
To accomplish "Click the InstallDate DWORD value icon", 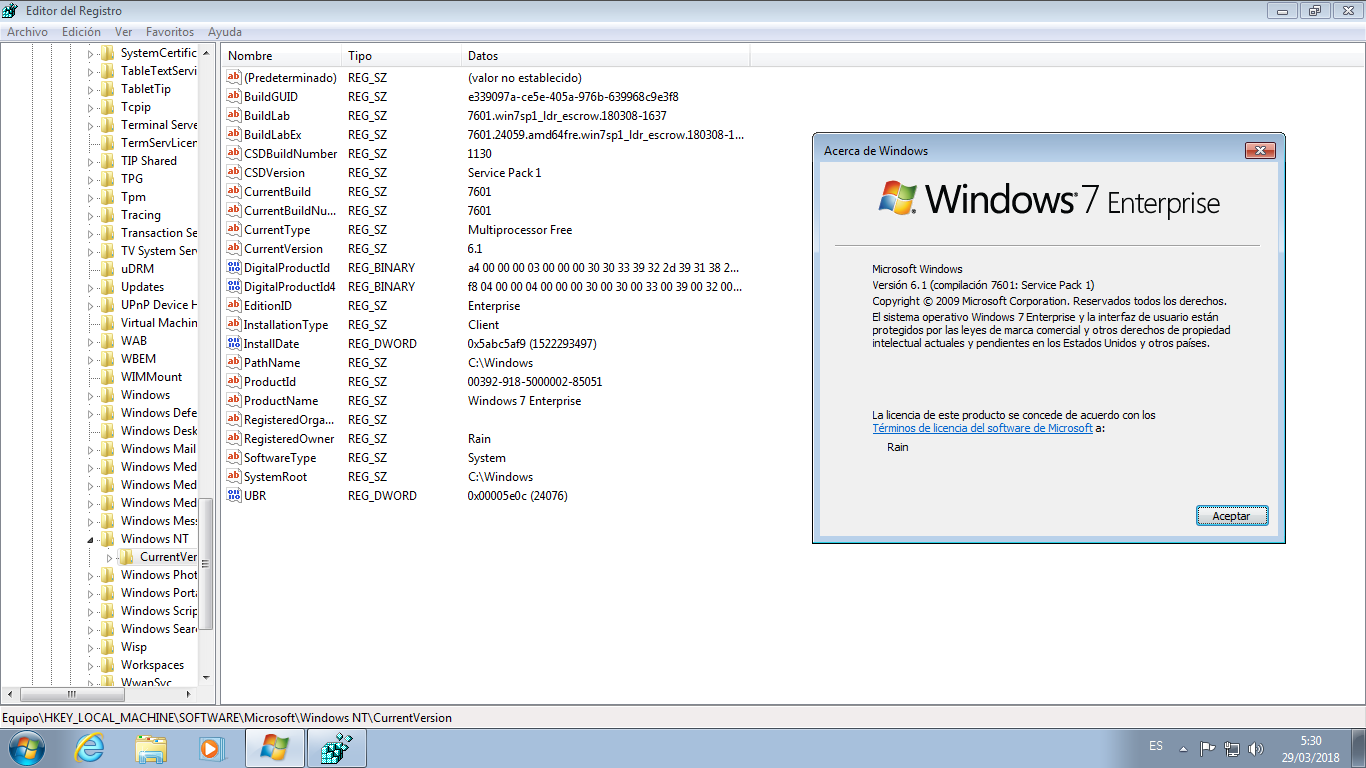I will point(234,344).
